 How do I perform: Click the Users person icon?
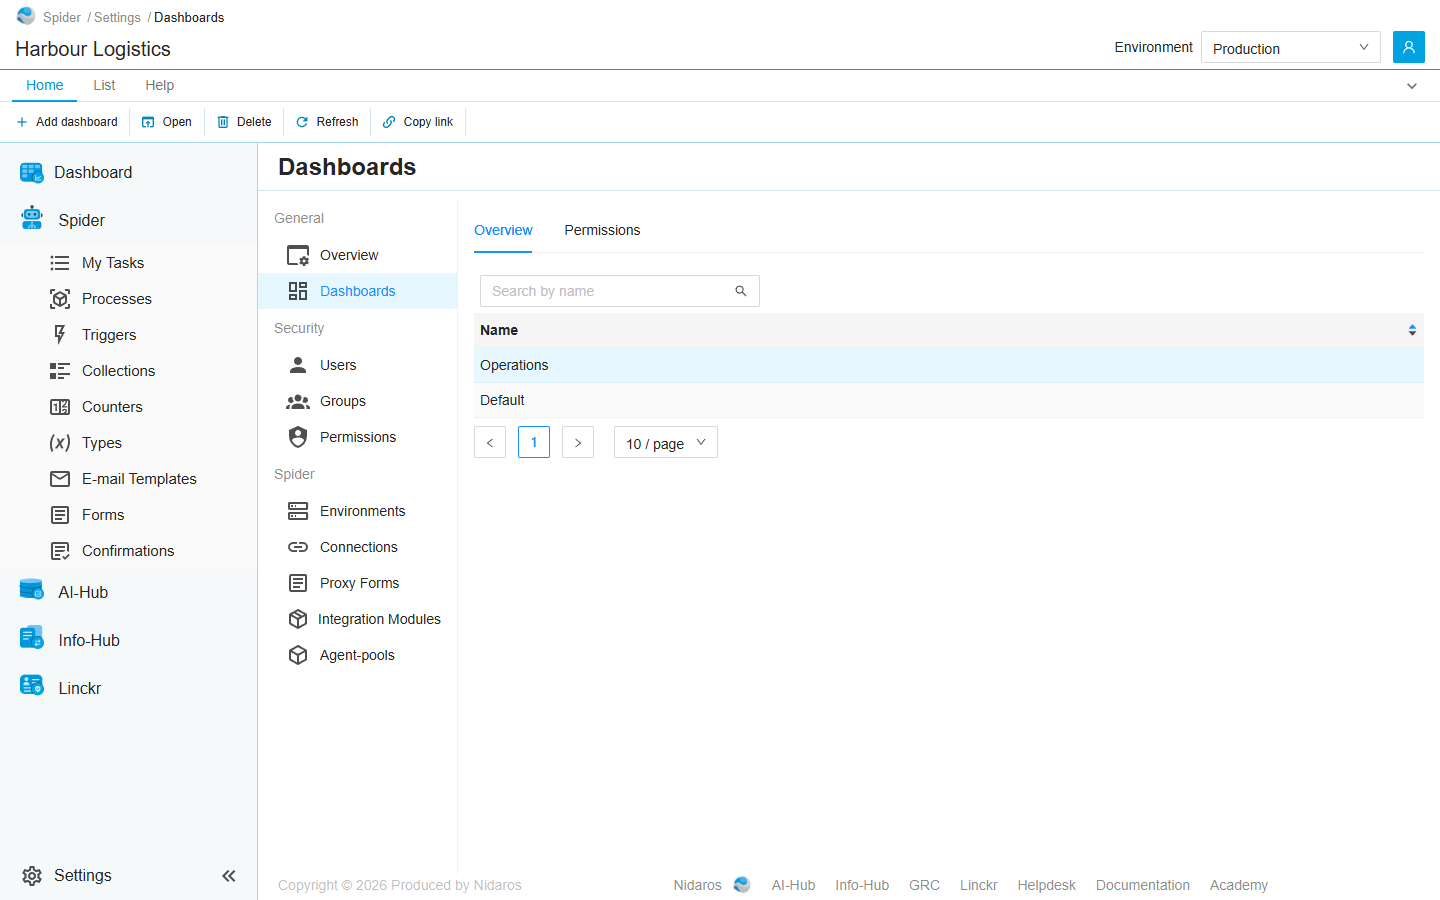(298, 365)
